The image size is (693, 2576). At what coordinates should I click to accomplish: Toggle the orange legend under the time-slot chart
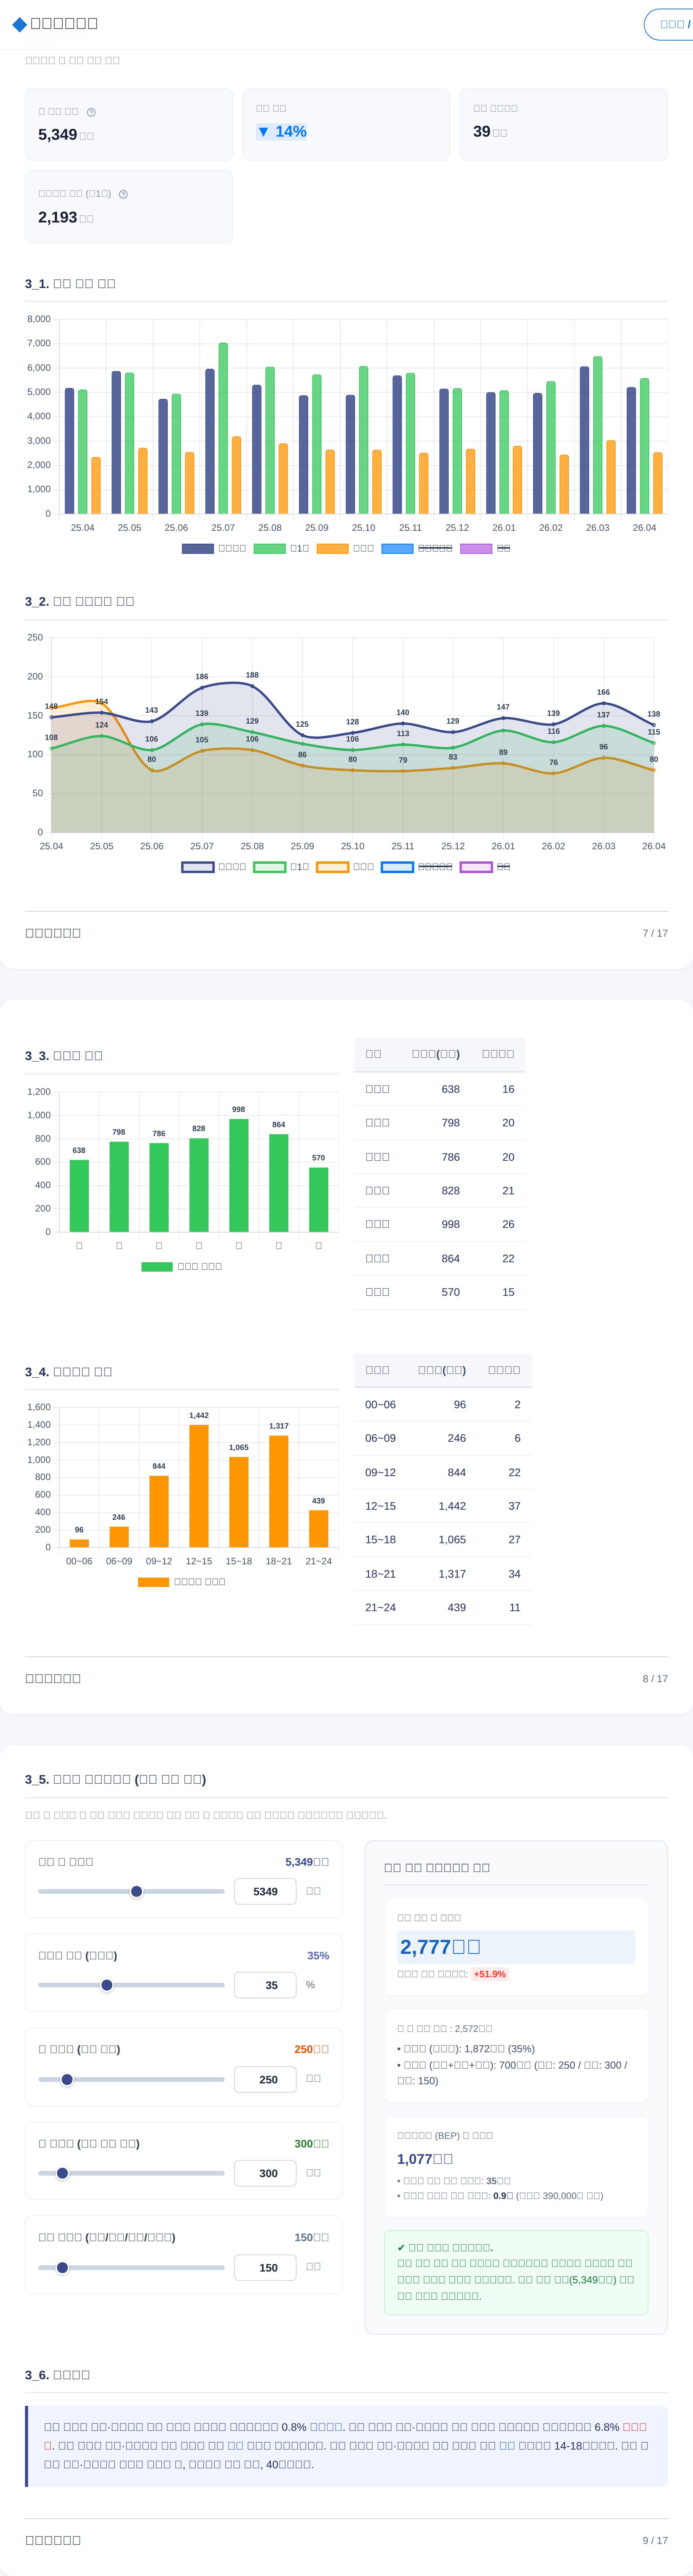pos(182,1582)
